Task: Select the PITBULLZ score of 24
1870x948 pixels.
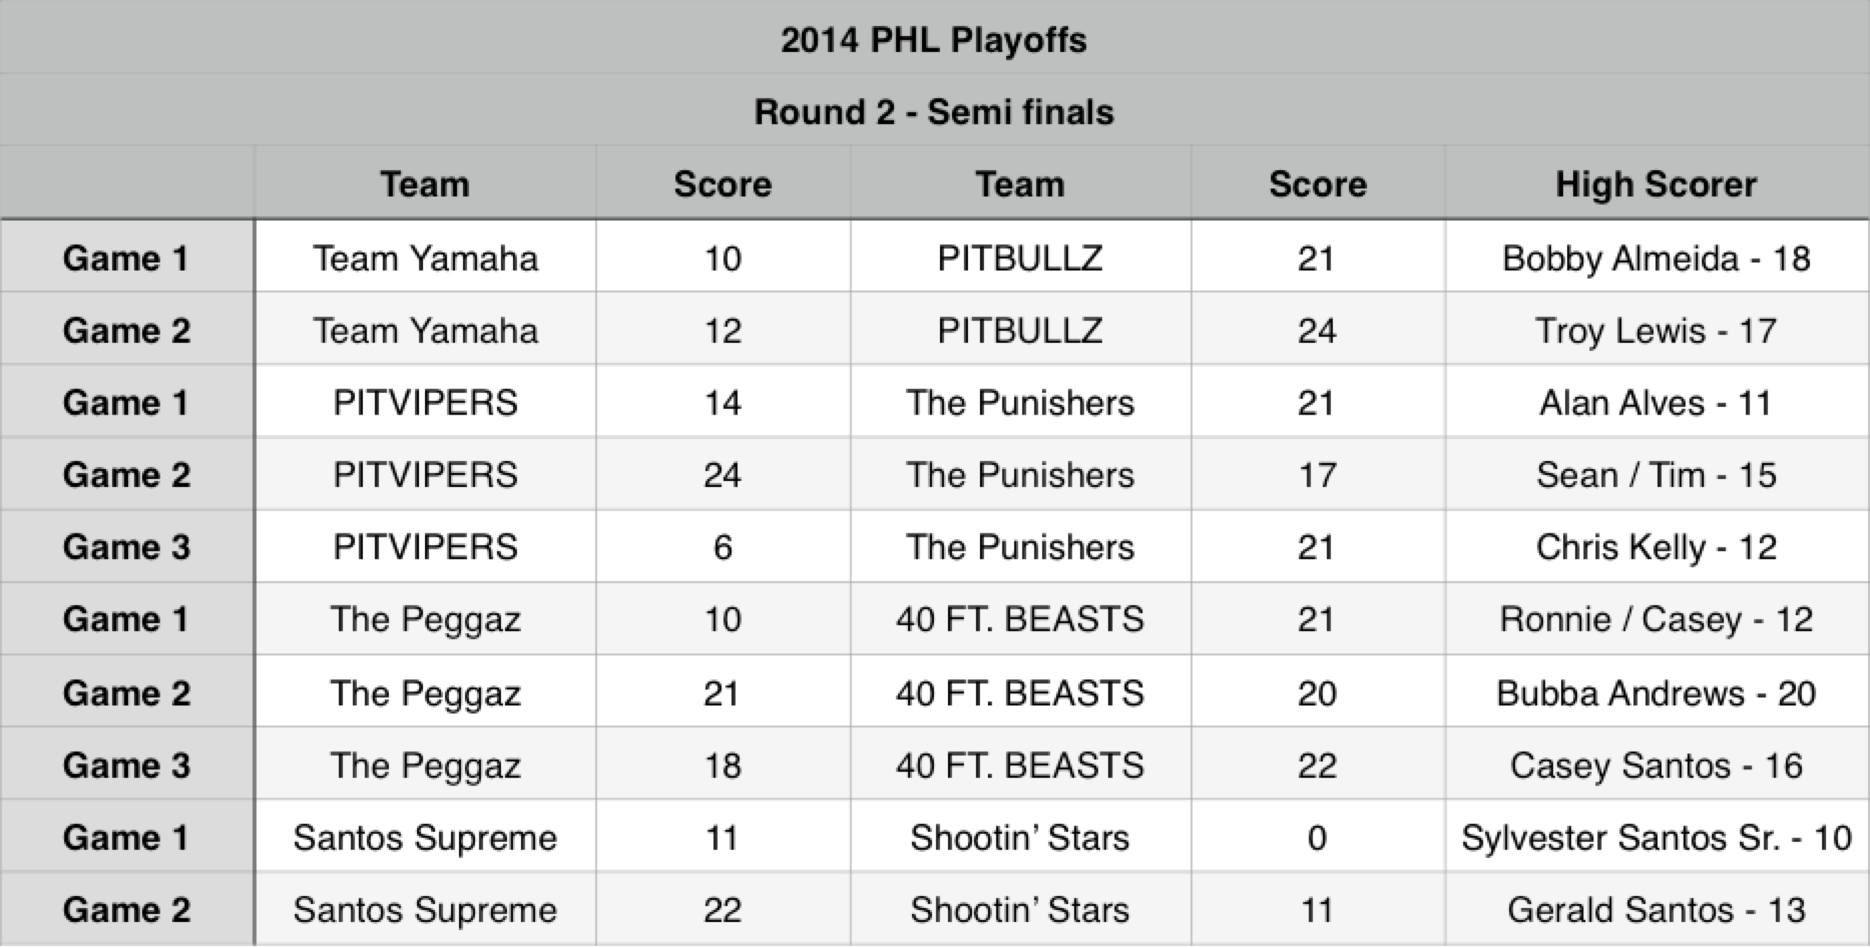Action: coord(1317,331)
